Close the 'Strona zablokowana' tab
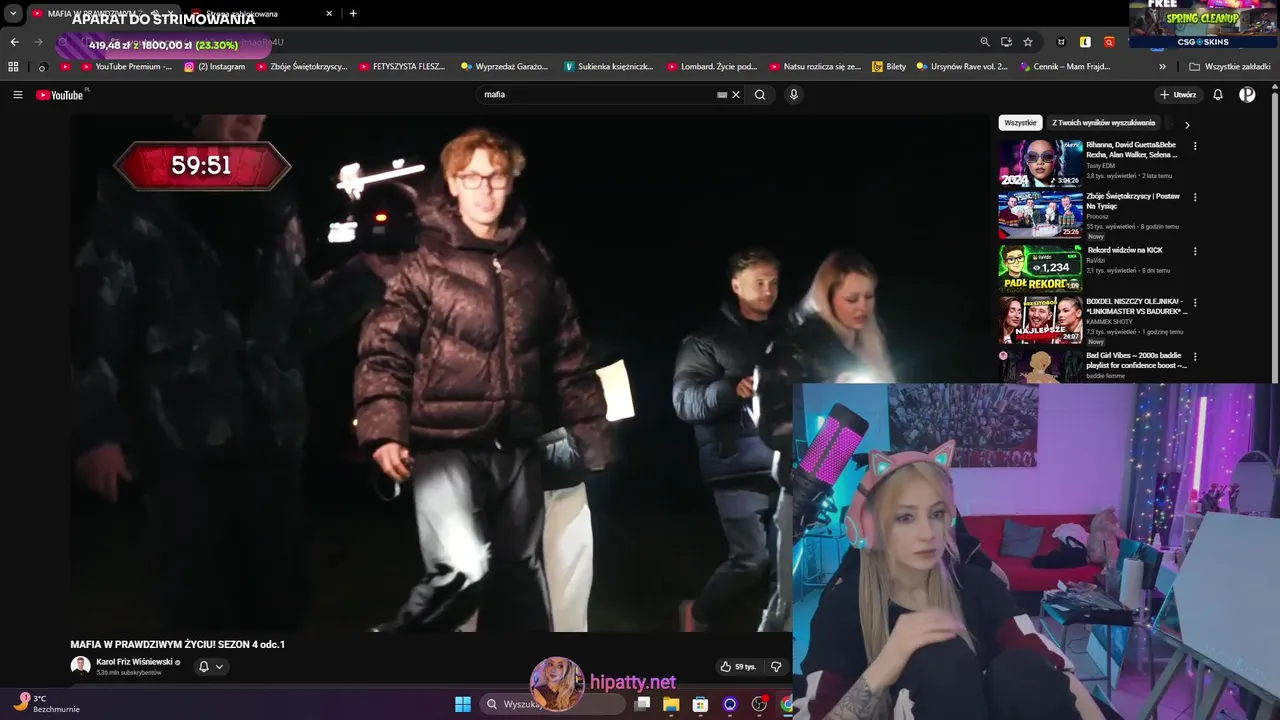 click(329, 13)
